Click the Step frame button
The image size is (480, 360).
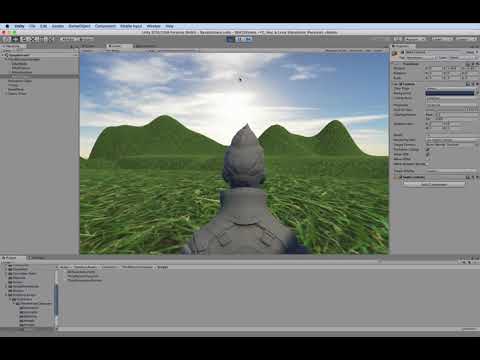click(x=248, y=39)
